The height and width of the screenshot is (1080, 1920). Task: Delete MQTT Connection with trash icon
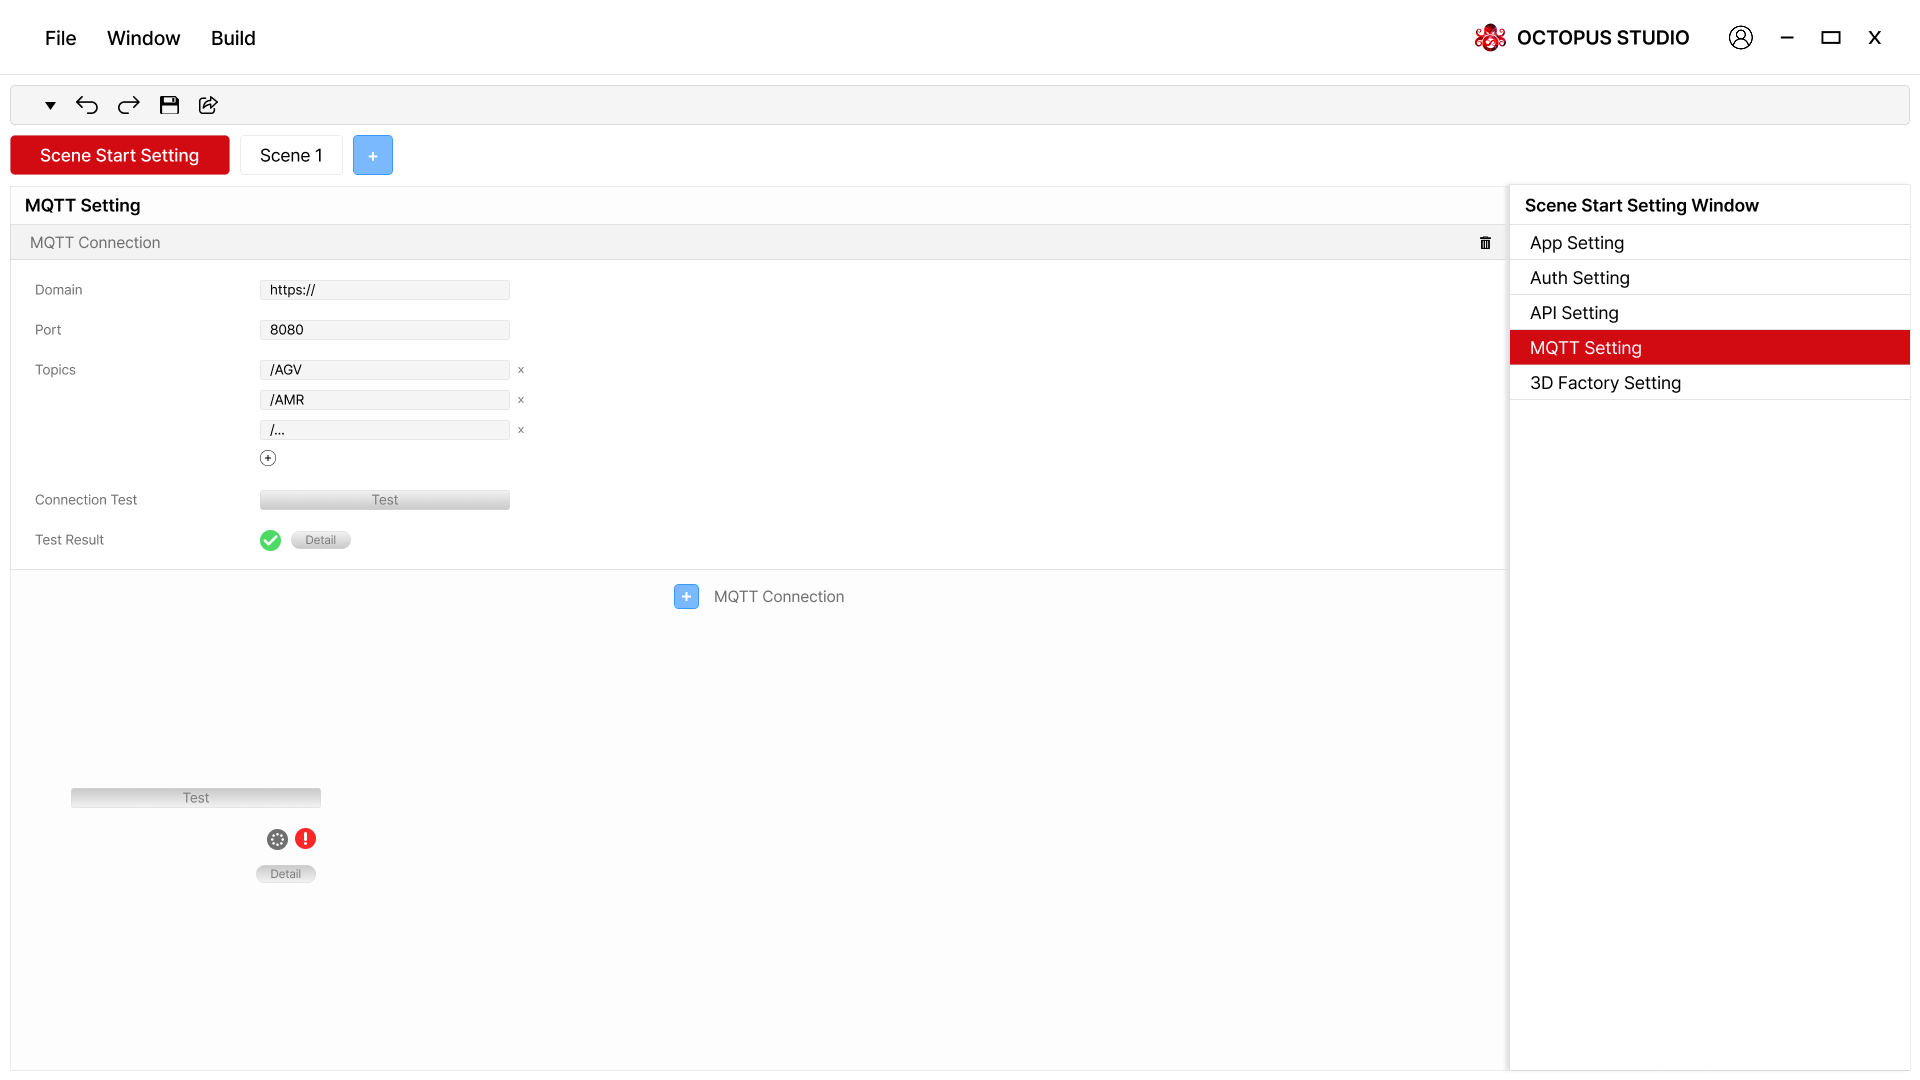click(1485, 243)
